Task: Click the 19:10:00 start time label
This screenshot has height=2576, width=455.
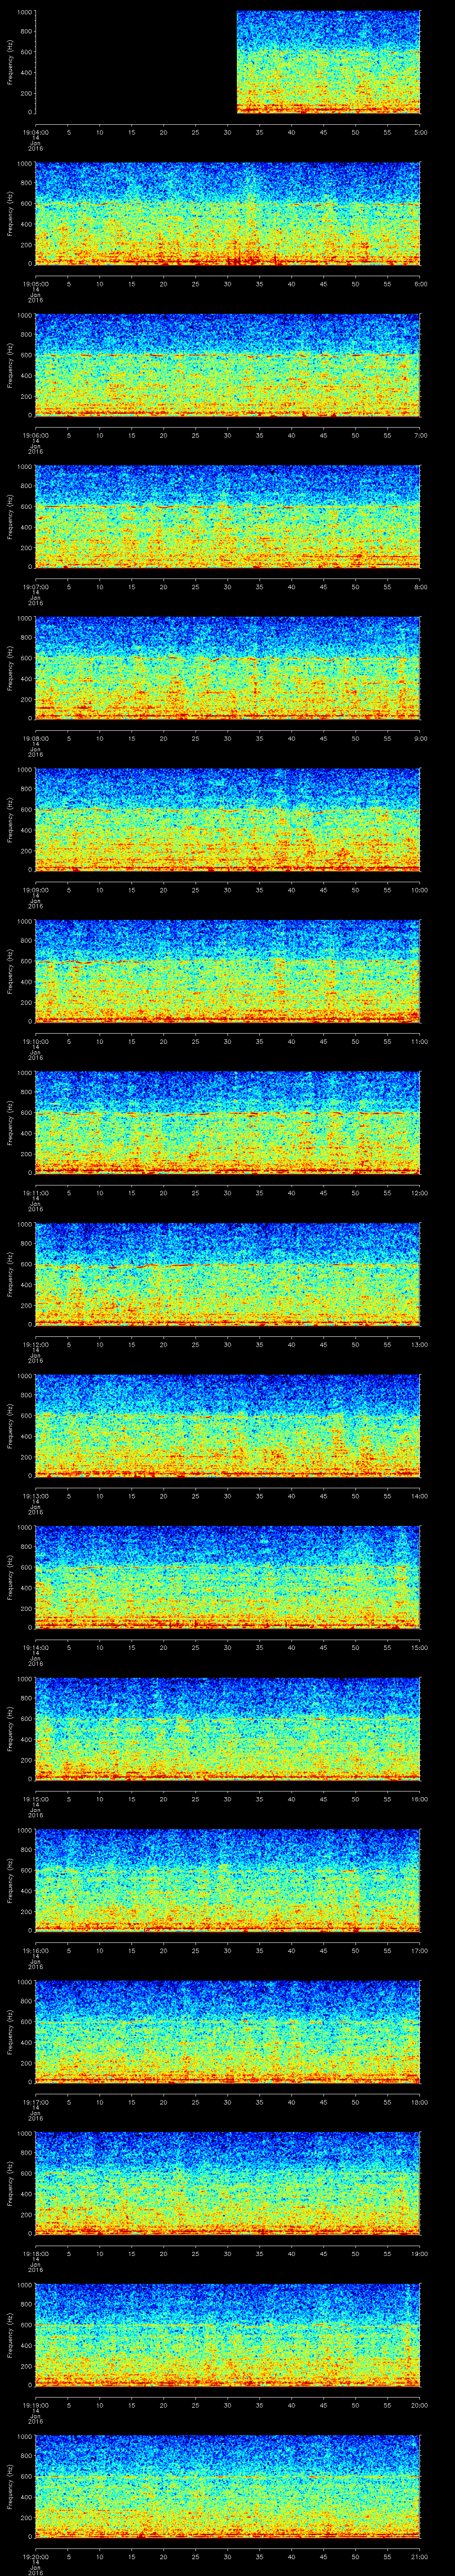Action: click(x=35, y=1041)
